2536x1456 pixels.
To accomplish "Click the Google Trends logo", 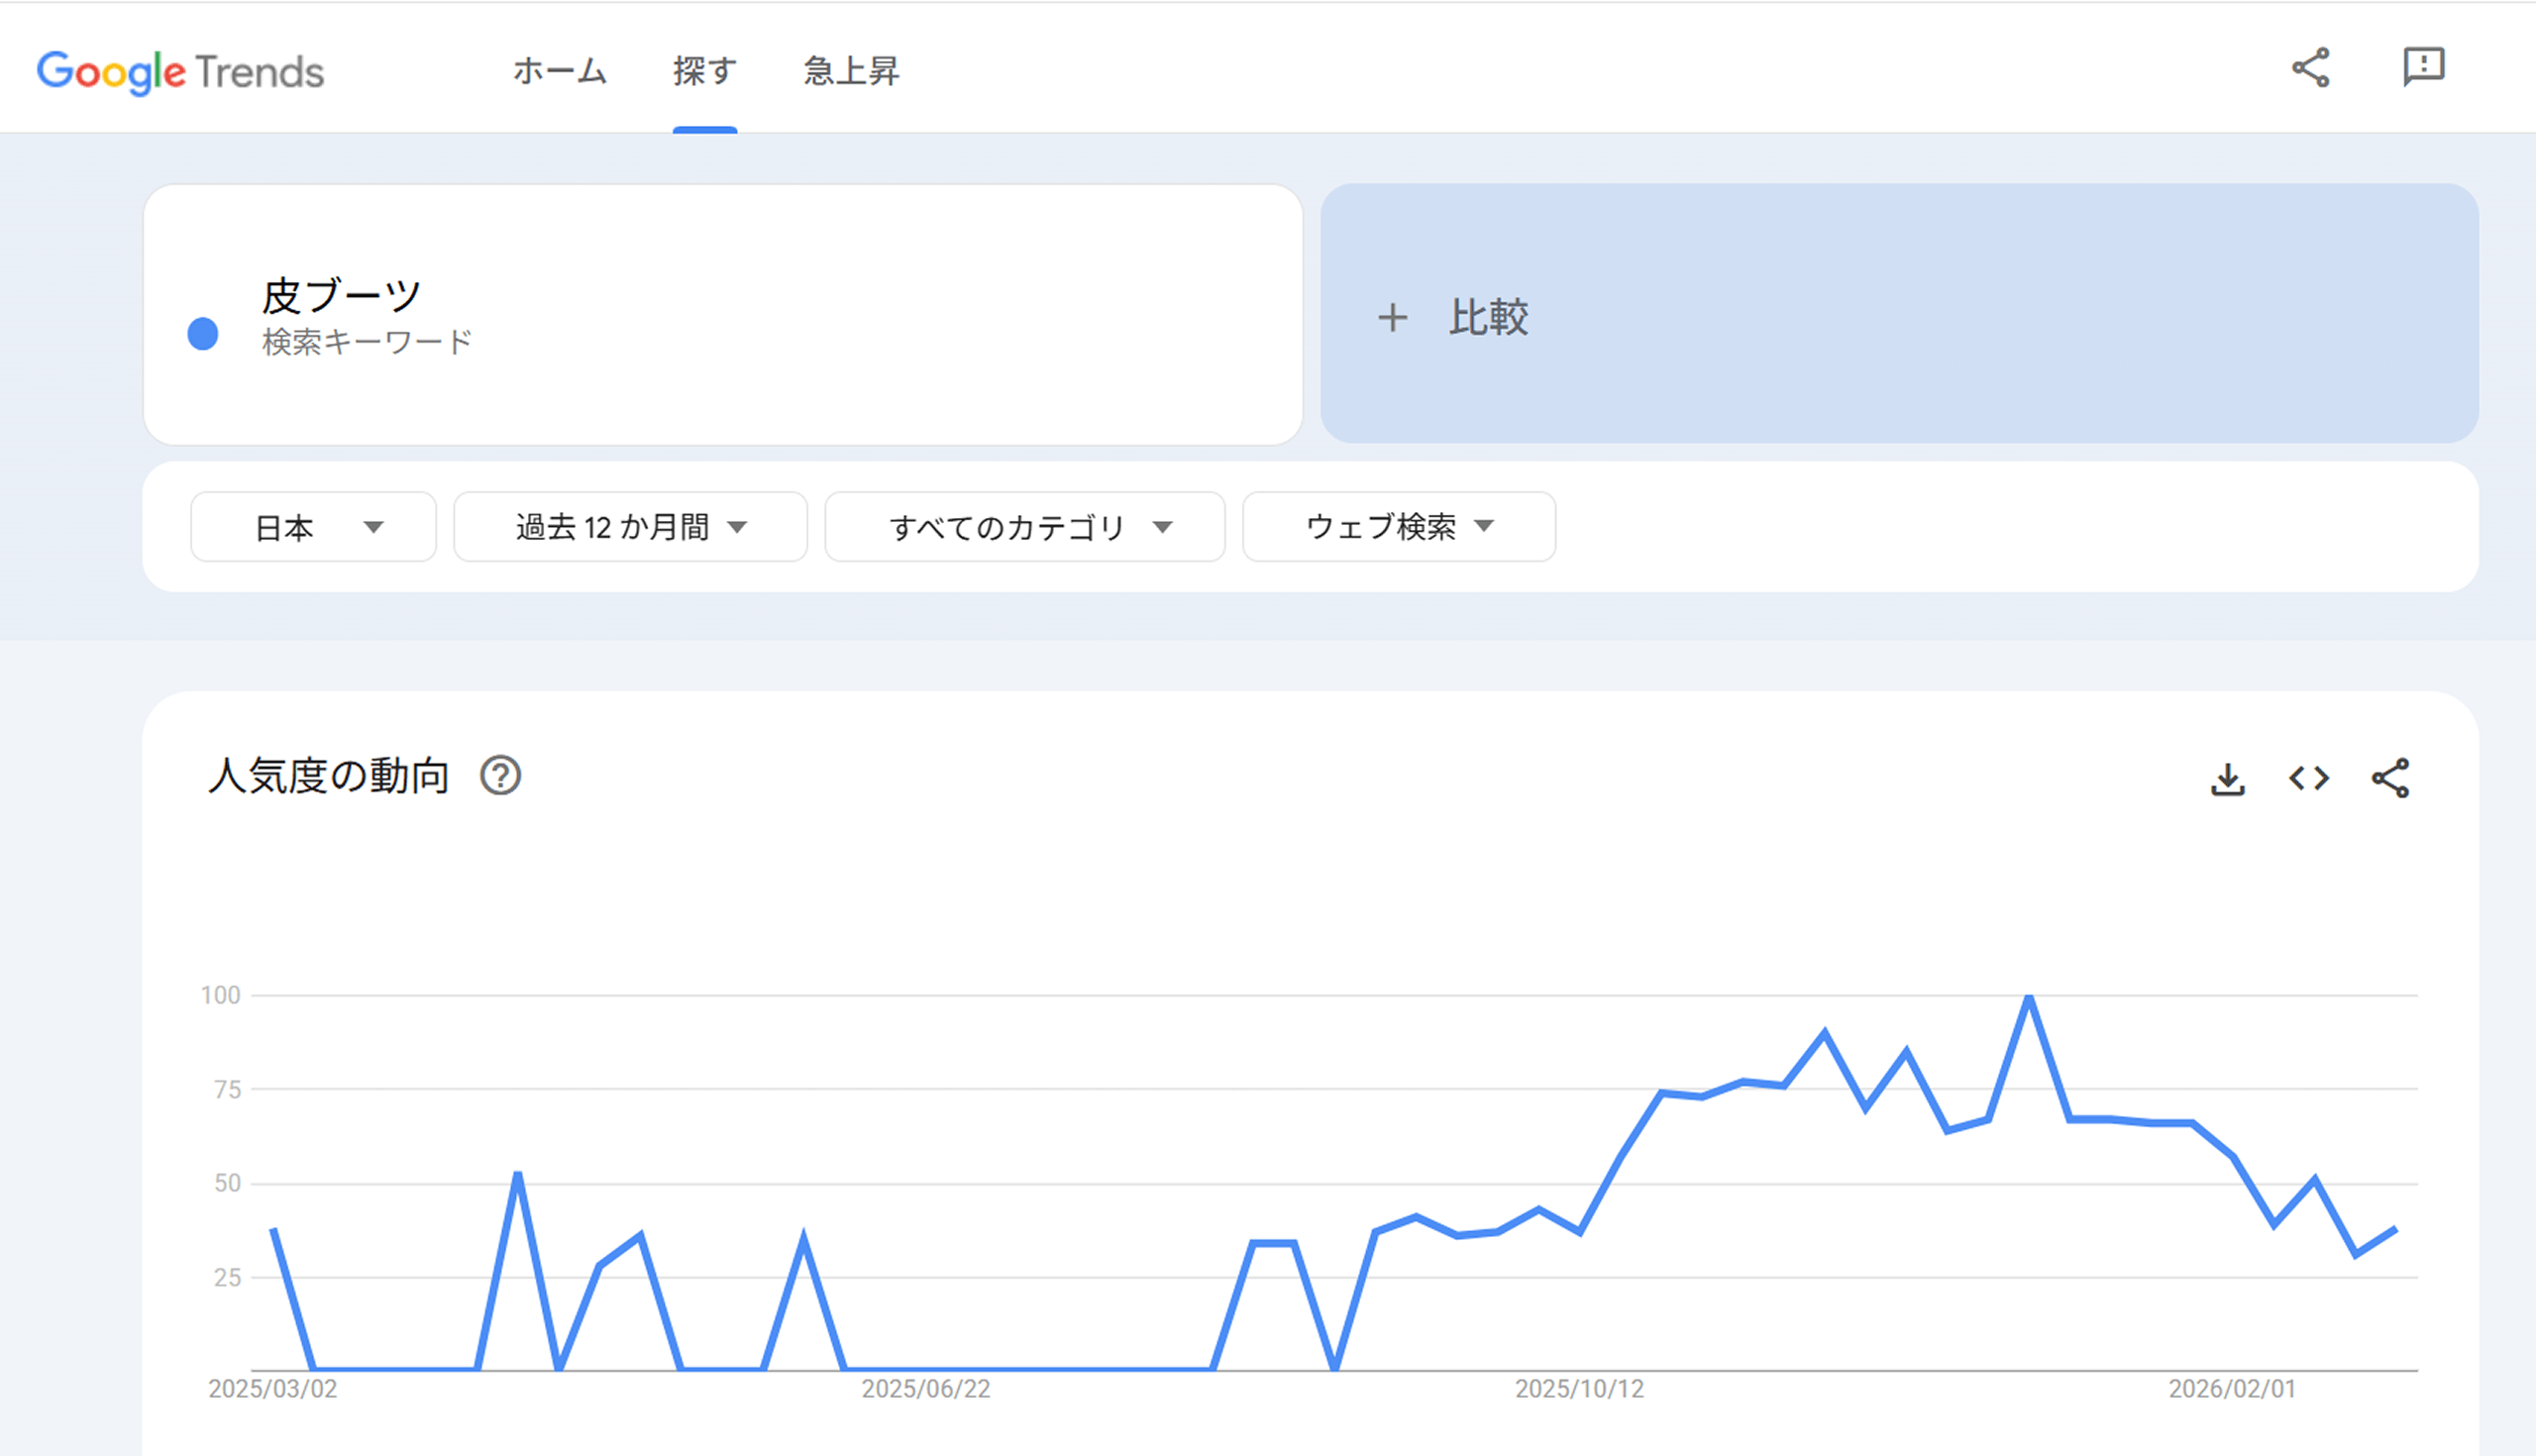I will point(180,72).
